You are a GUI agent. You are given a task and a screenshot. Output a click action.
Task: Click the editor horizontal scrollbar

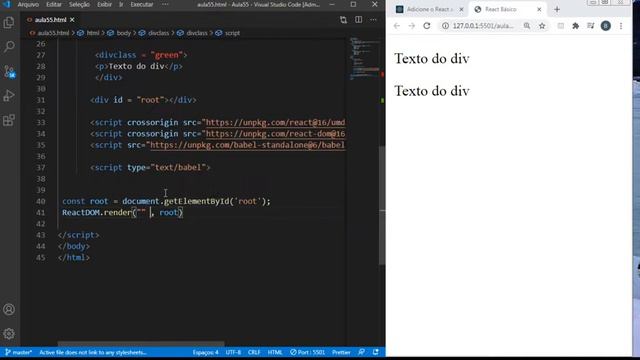point(141,344)
